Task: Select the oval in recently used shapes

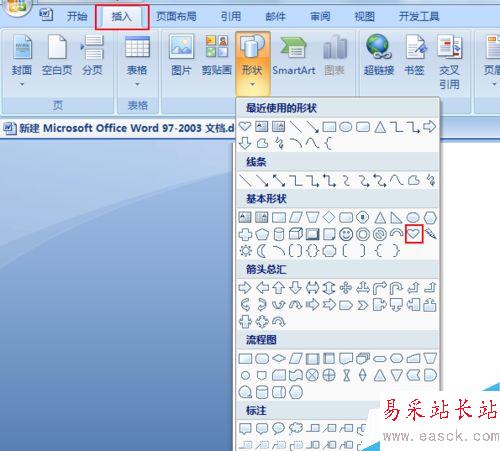Action: pos(346,127)
